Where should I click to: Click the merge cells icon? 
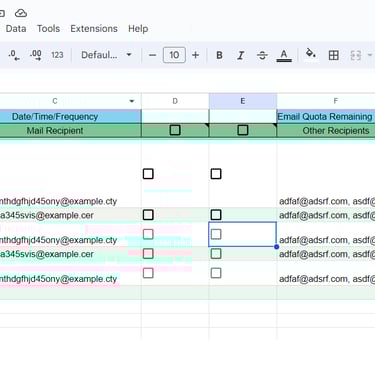click(x=356, y=55)
